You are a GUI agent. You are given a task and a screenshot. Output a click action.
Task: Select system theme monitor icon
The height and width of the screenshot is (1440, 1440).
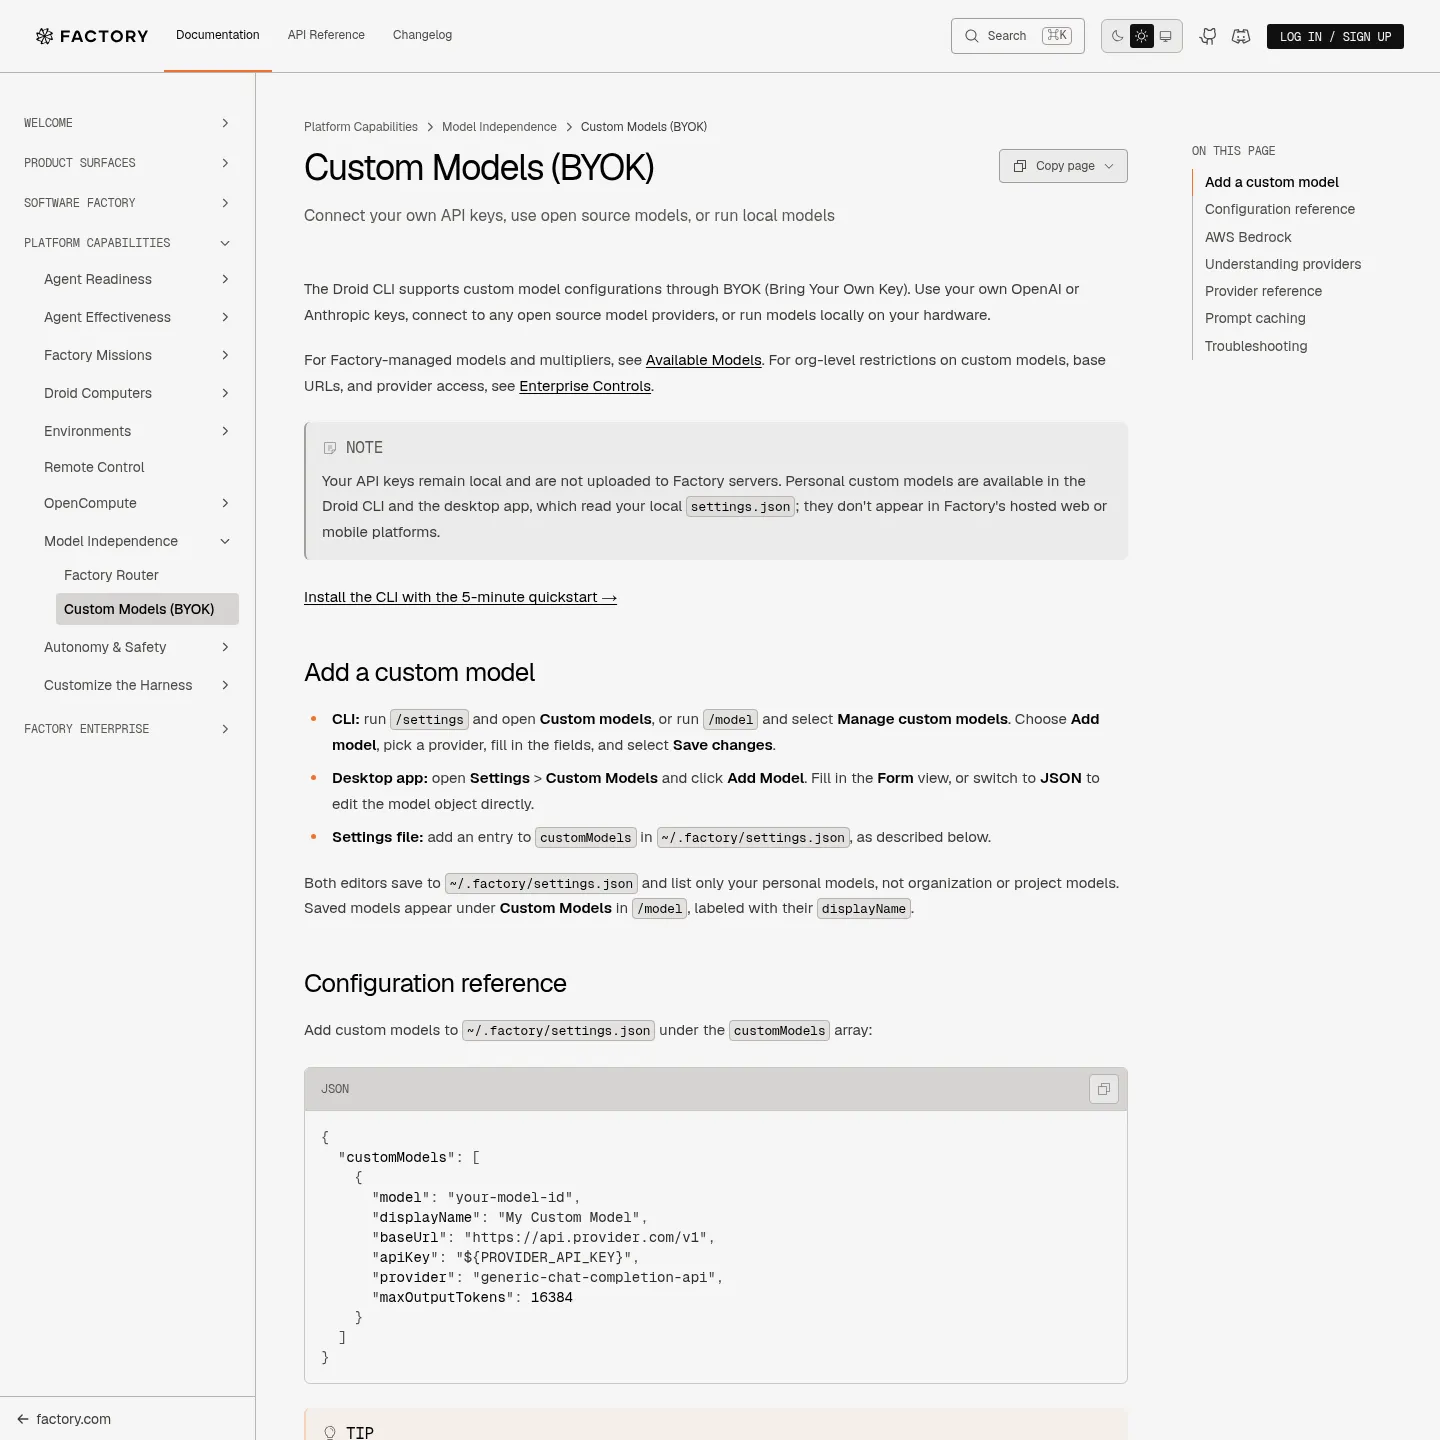coord(1165,36)
